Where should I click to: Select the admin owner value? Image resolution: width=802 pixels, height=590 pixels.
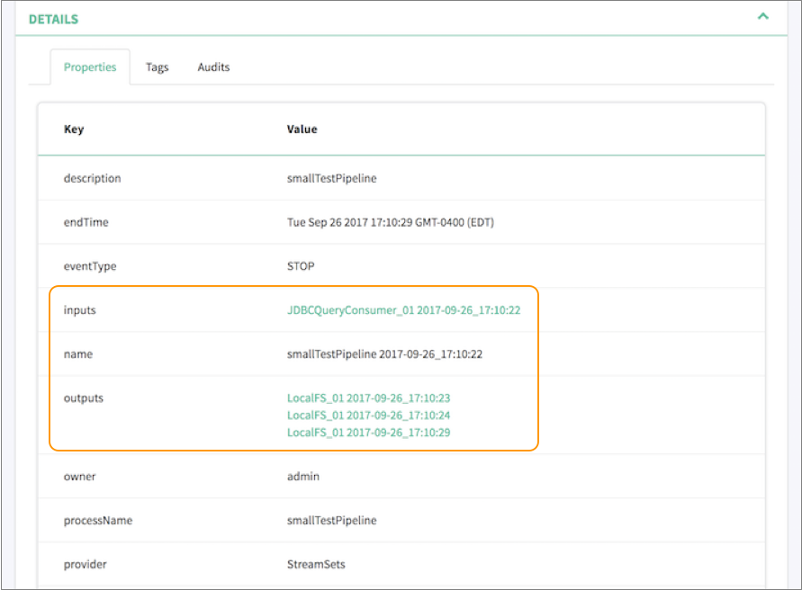(303, 476)
